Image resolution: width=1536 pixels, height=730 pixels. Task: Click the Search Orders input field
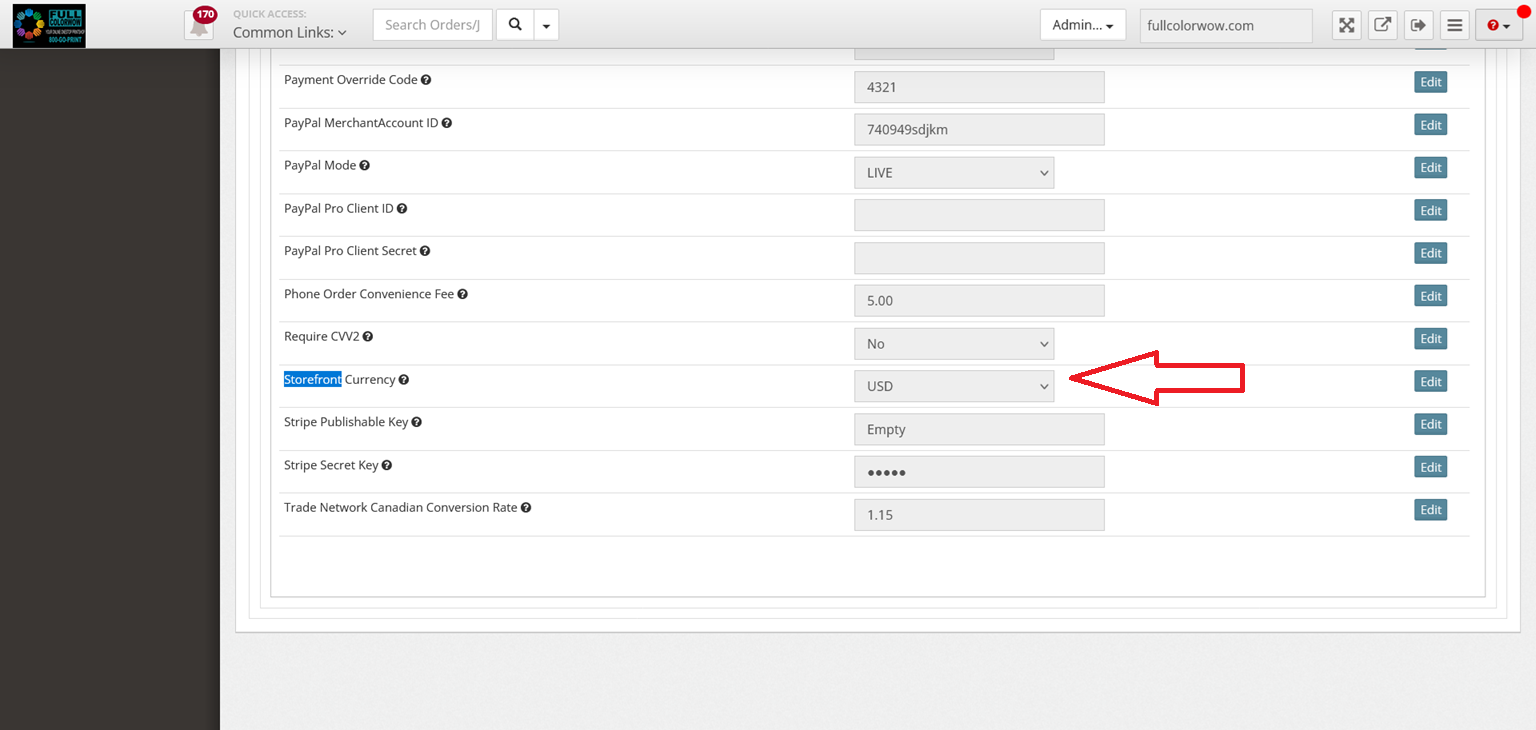click(432, 25)
